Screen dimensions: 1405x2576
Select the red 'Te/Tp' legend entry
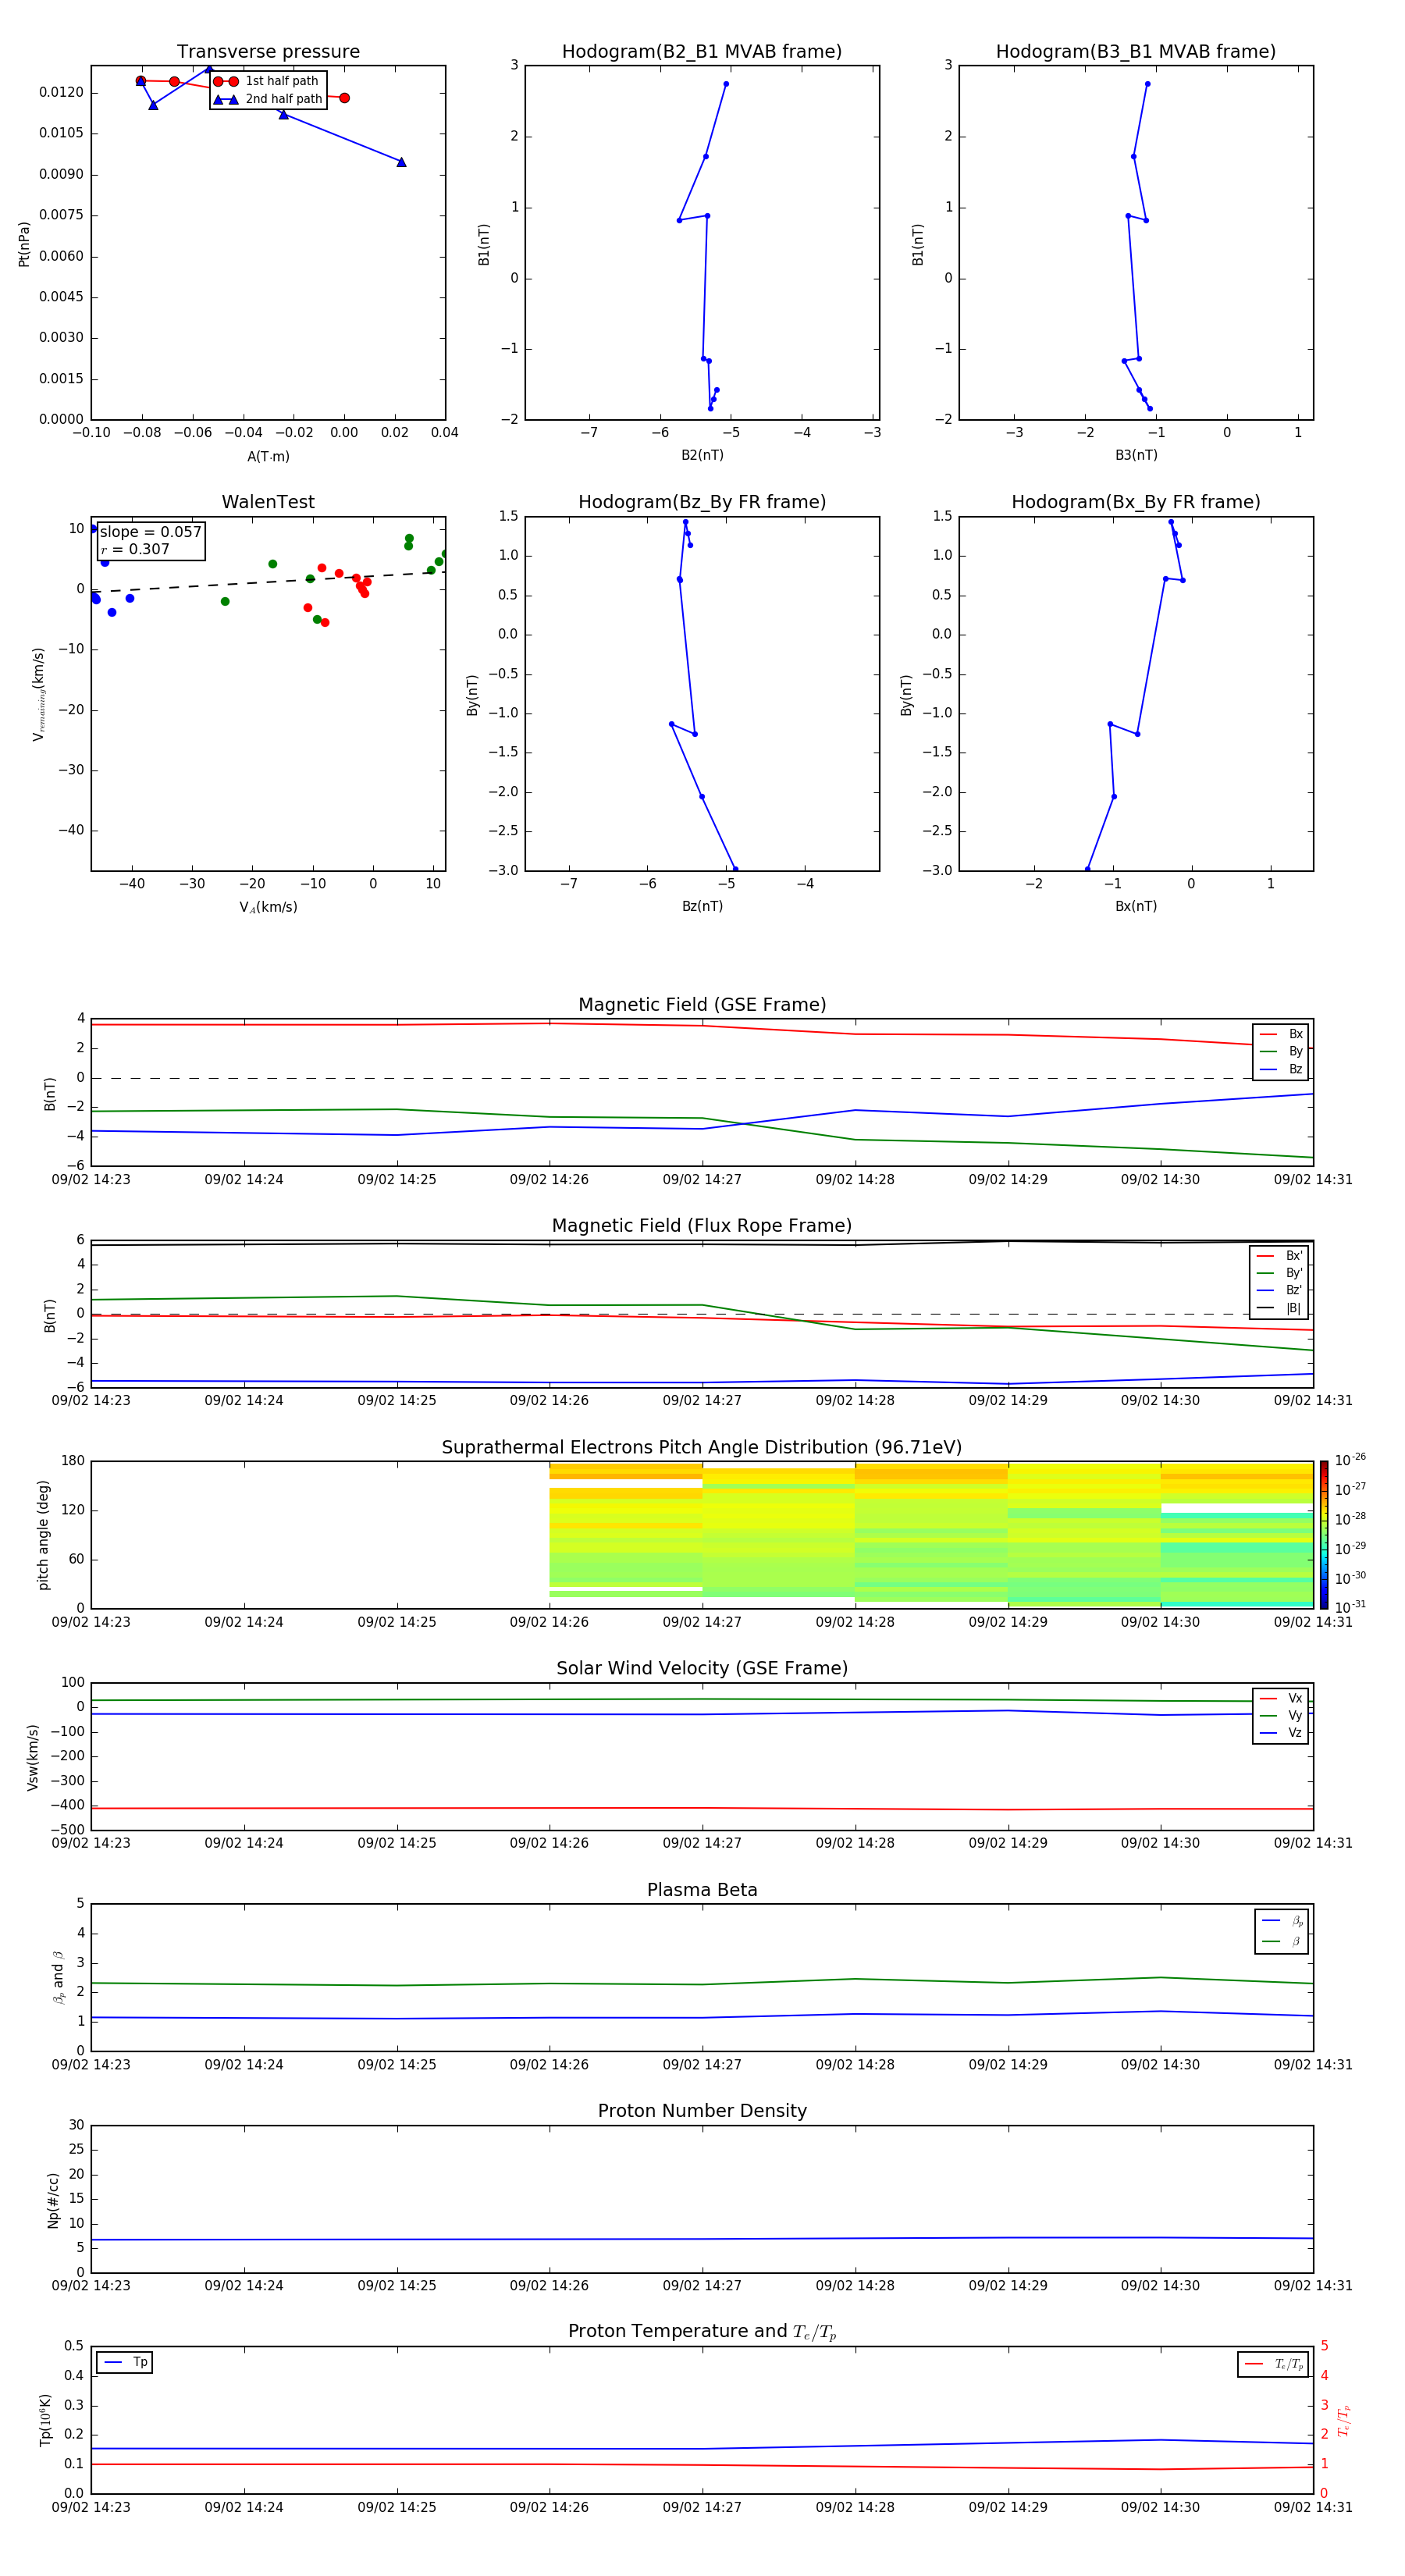tap(1274, 2364)
